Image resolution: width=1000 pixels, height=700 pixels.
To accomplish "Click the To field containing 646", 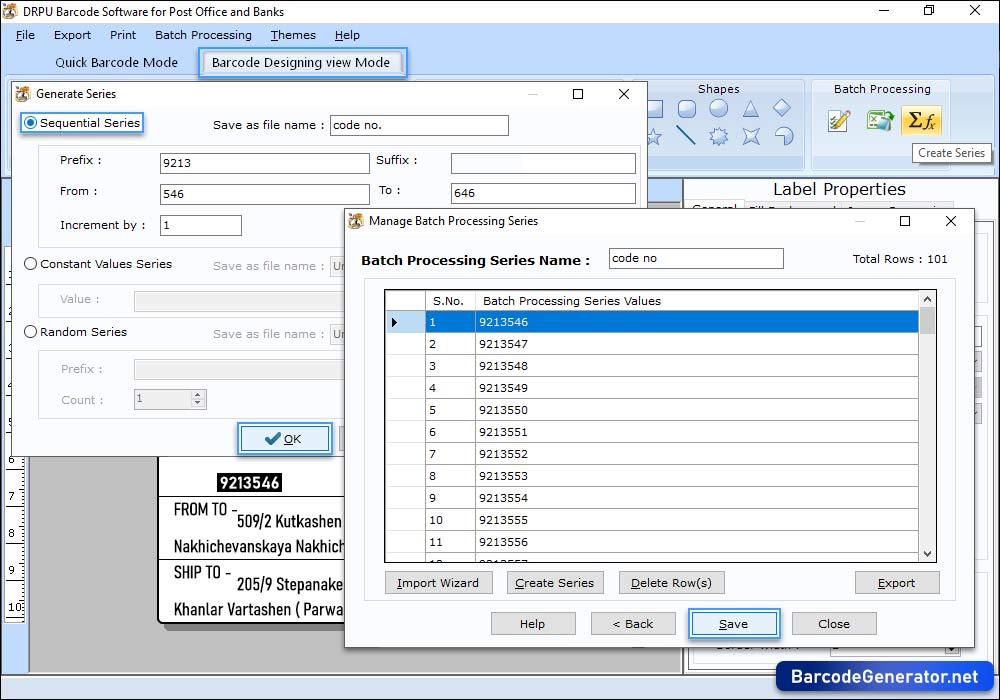I will pyautogui.click(x=543, y=193).
